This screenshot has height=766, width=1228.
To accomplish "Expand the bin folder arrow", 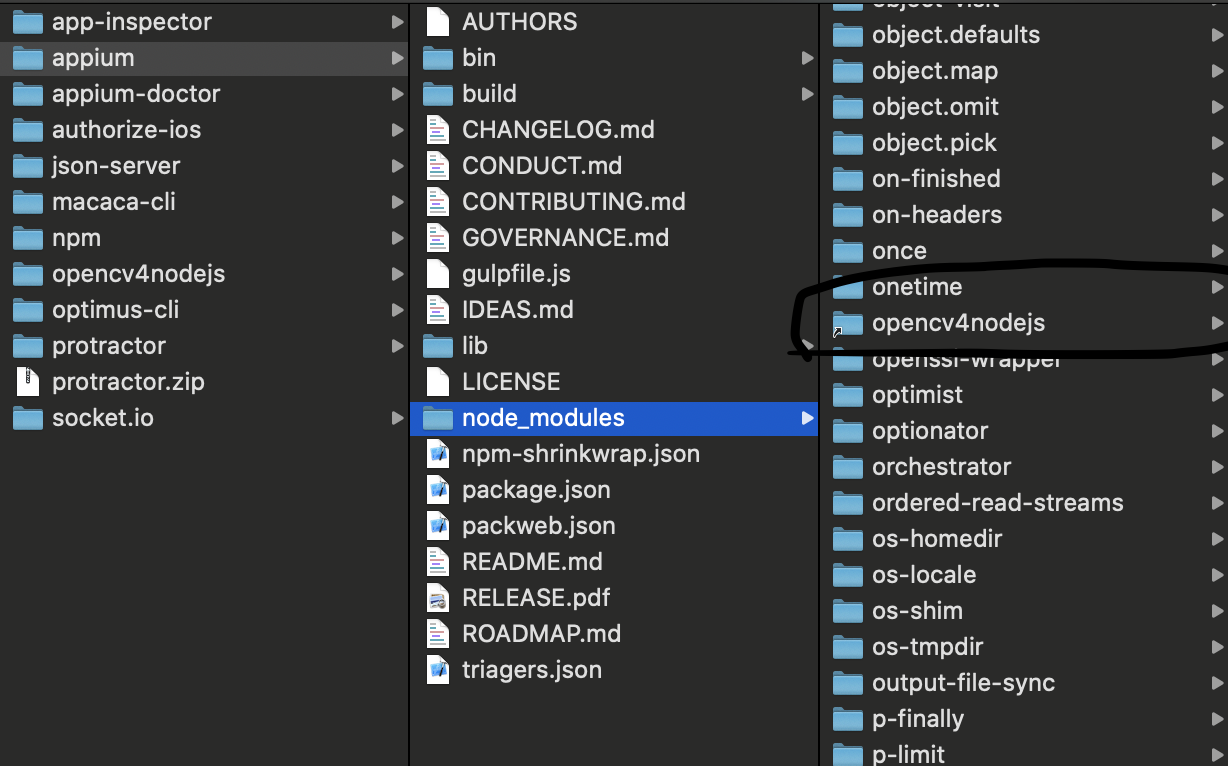I will [808, 58].
